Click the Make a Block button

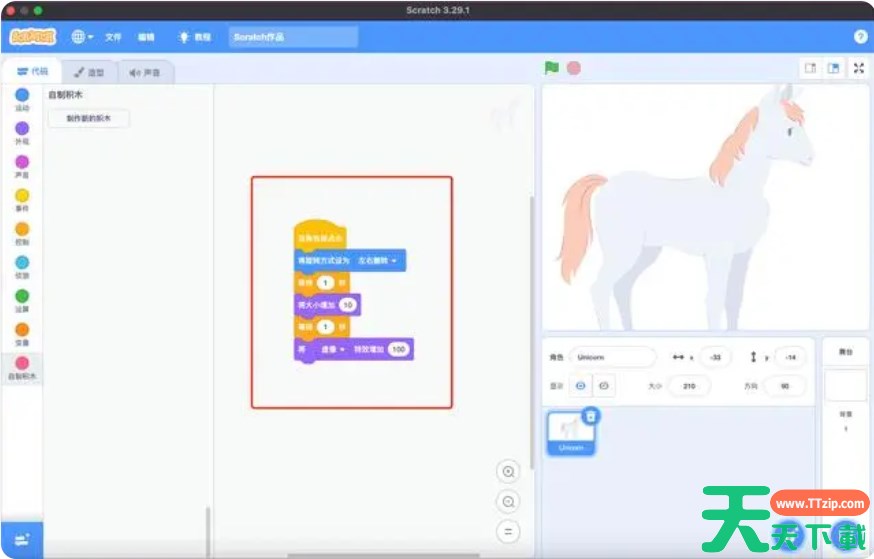pyautogui.click(x=89, y=118)
